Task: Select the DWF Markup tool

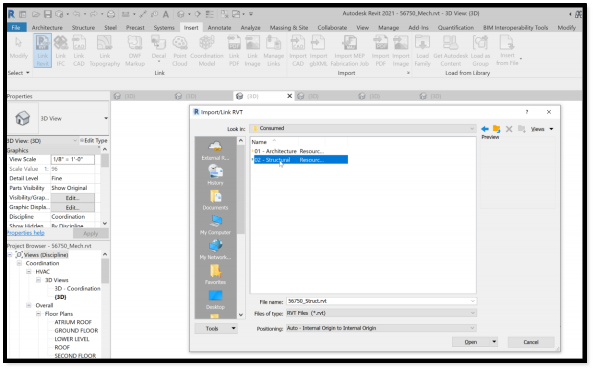Action: (135, 51)
